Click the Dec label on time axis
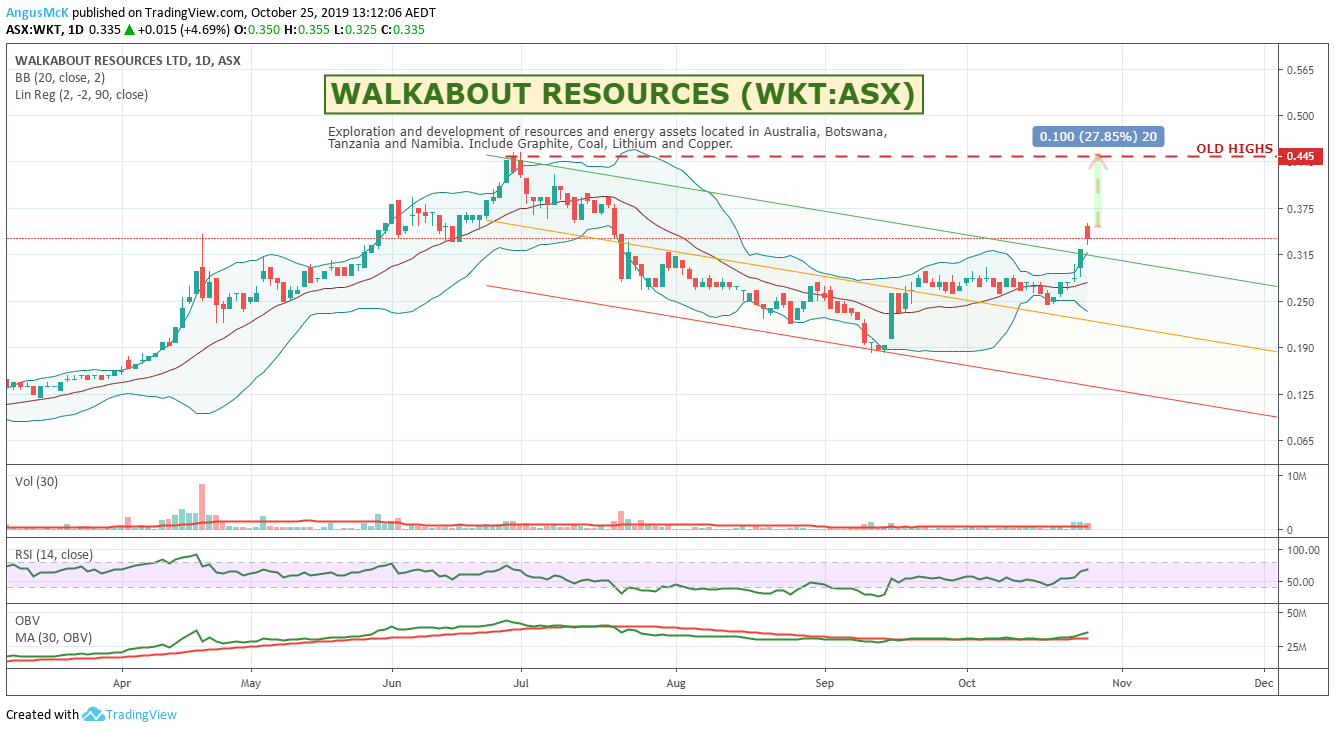Viewport: 1335px width, 732px height. [1264, 684]
